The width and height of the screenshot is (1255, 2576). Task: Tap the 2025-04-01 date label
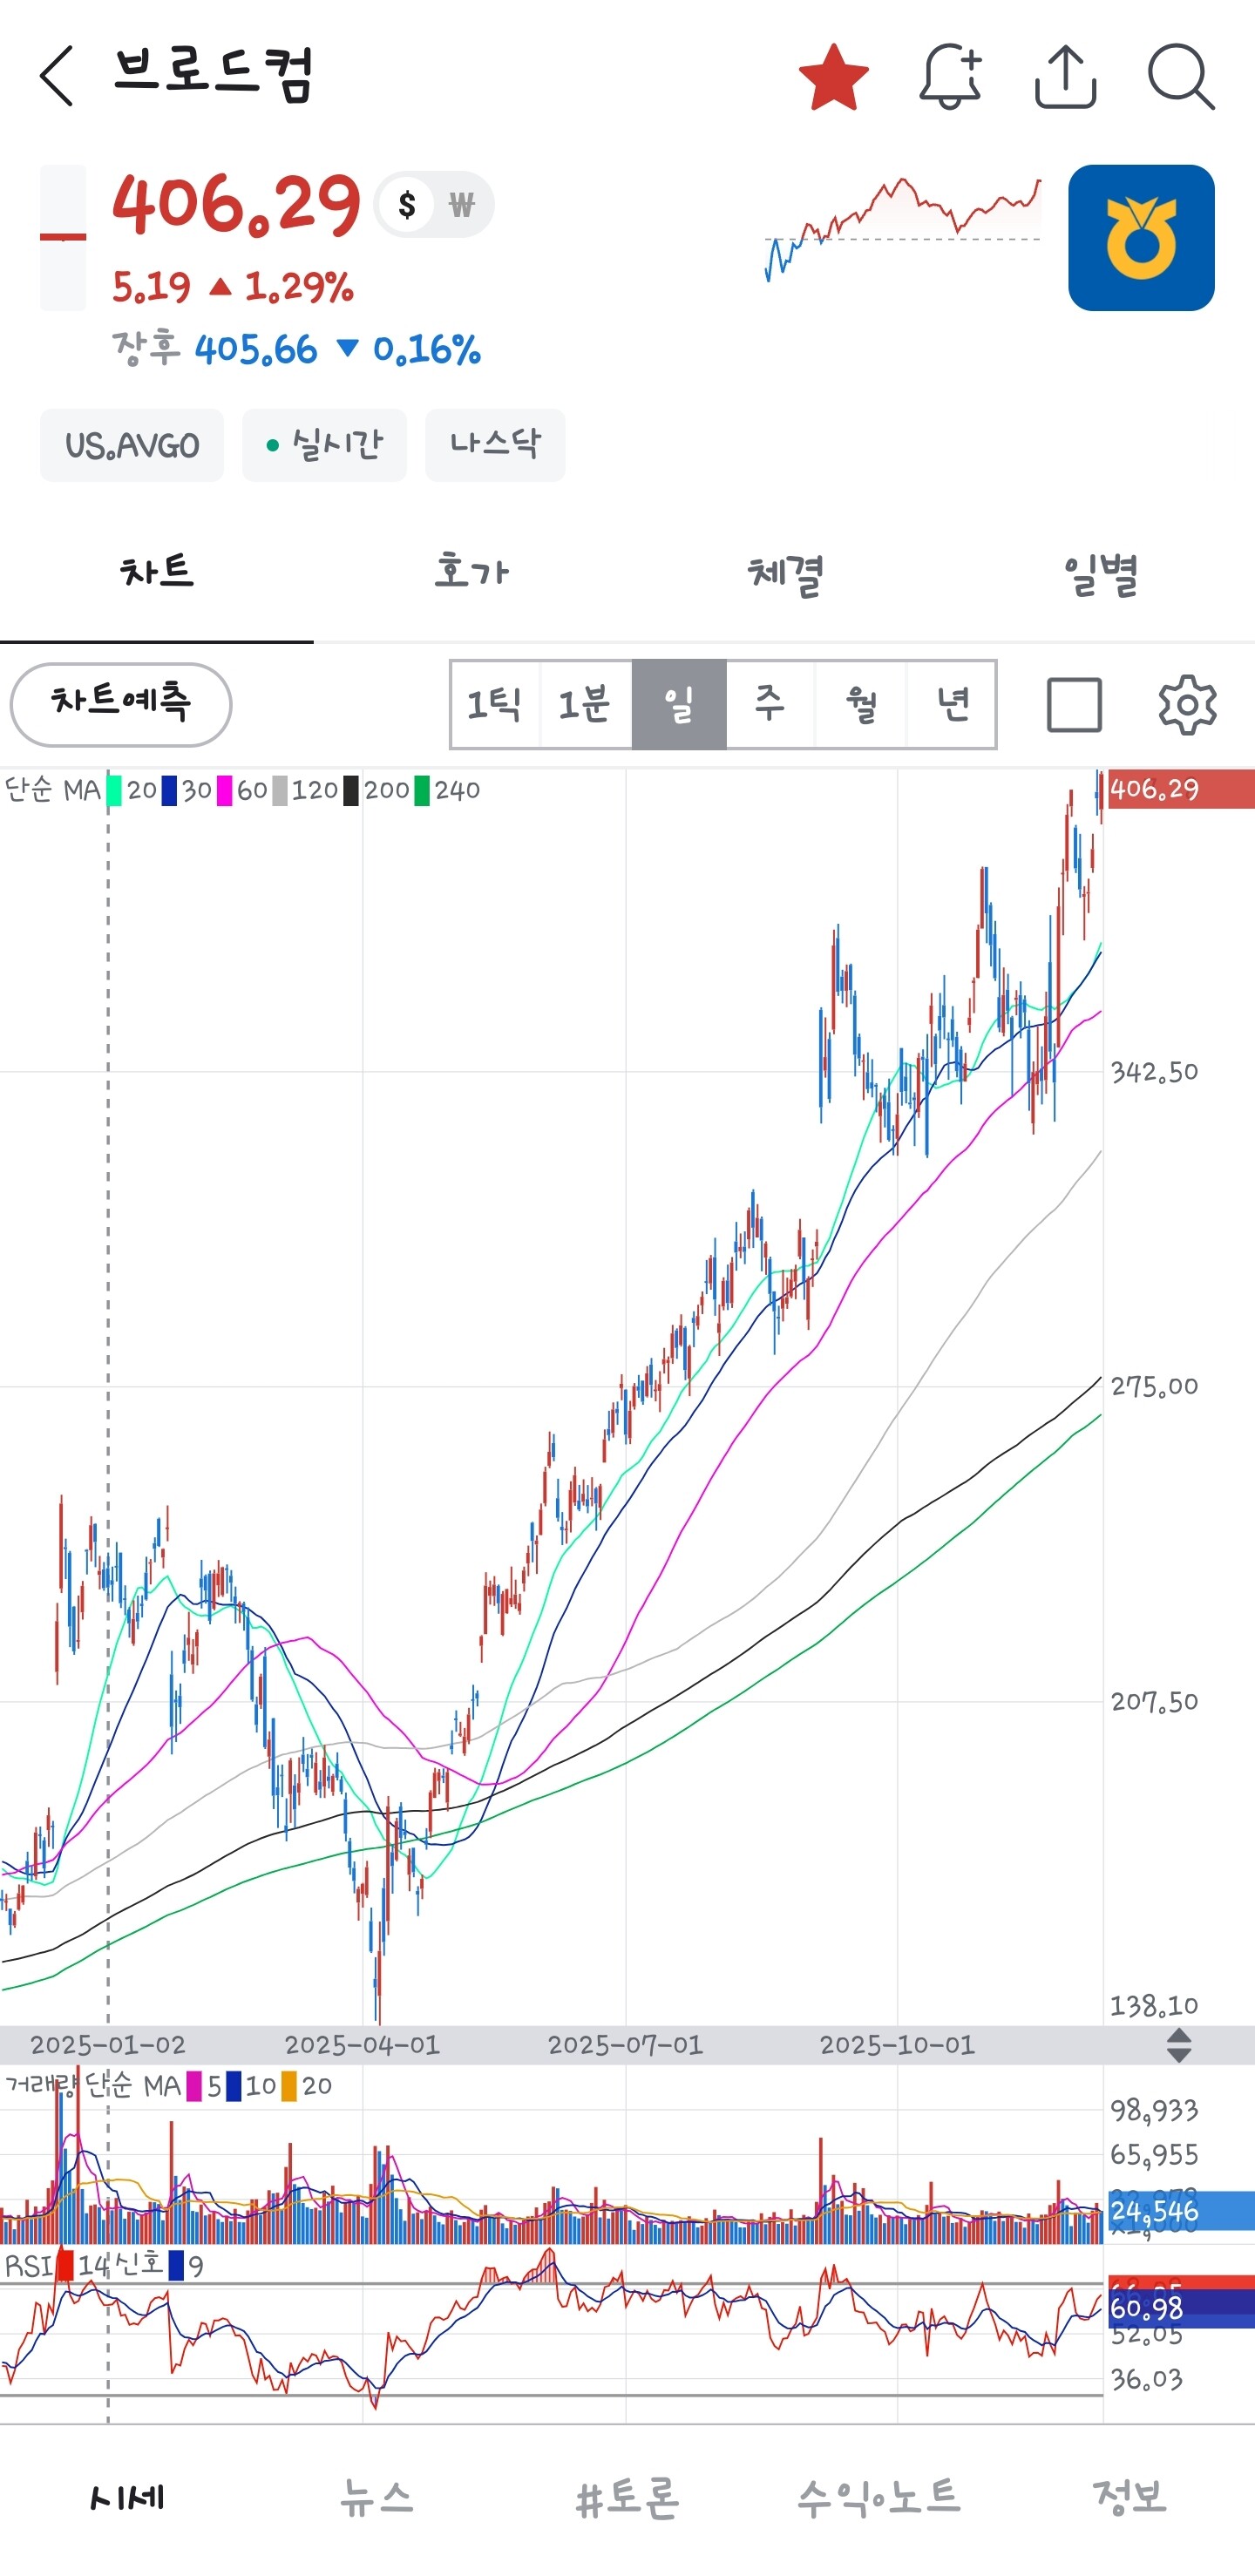click(362, 2045)
